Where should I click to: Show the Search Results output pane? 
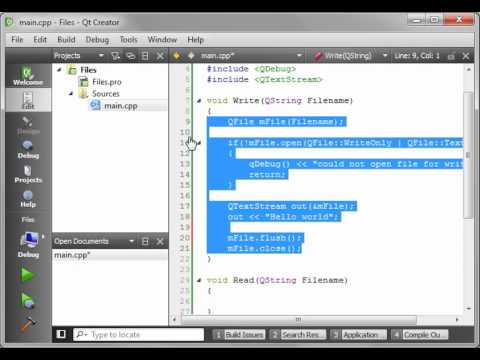[x=298, y=334]
